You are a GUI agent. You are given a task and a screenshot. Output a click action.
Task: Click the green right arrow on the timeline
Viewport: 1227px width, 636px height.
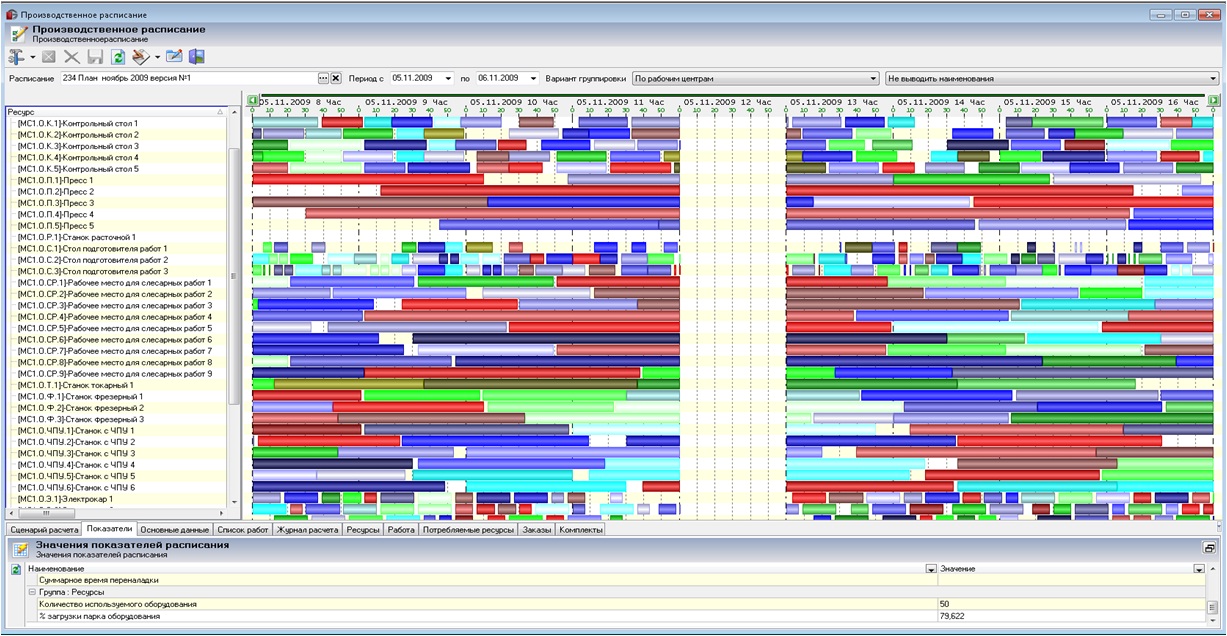(x=1213, y=101)
